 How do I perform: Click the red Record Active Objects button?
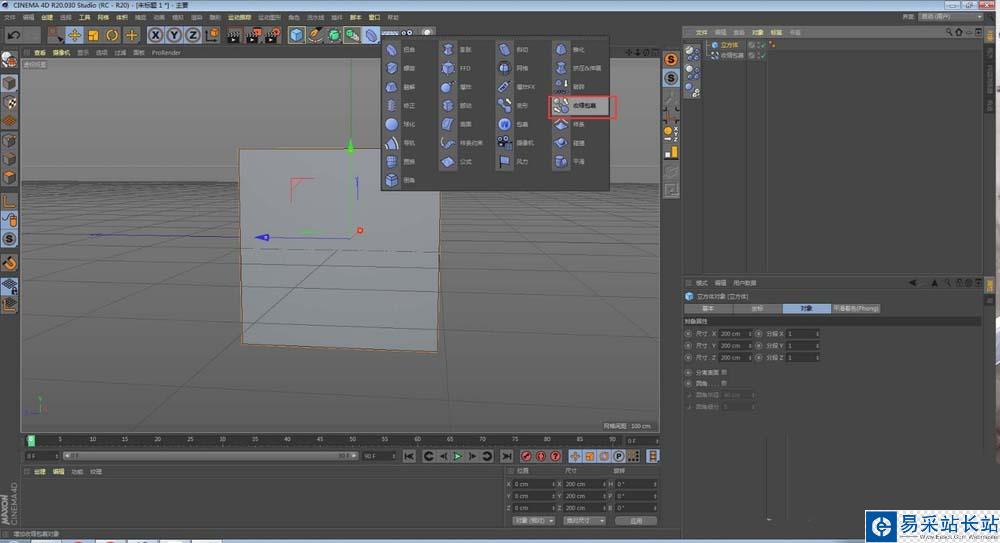click(526, 456)
